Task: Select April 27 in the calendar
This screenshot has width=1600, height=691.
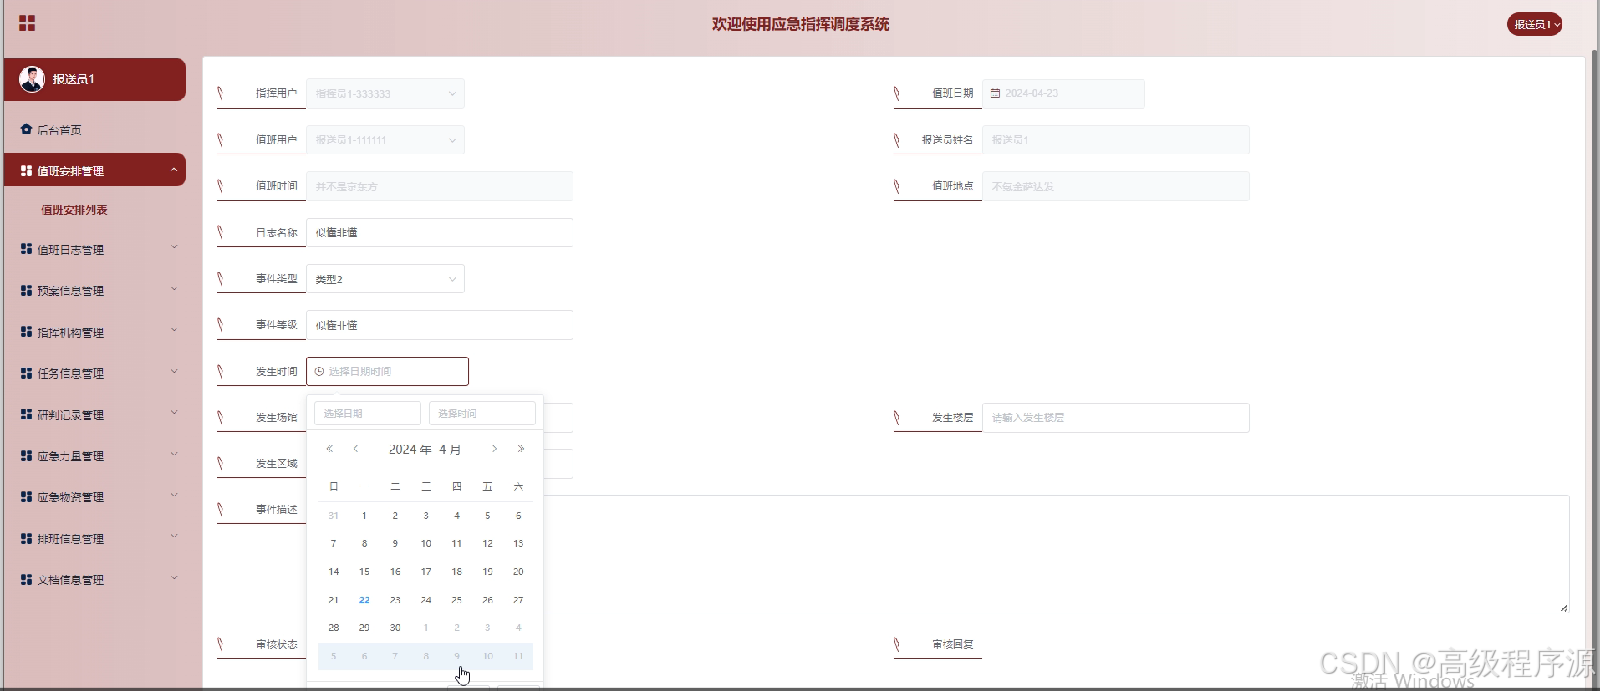Action: coord(518,600)
